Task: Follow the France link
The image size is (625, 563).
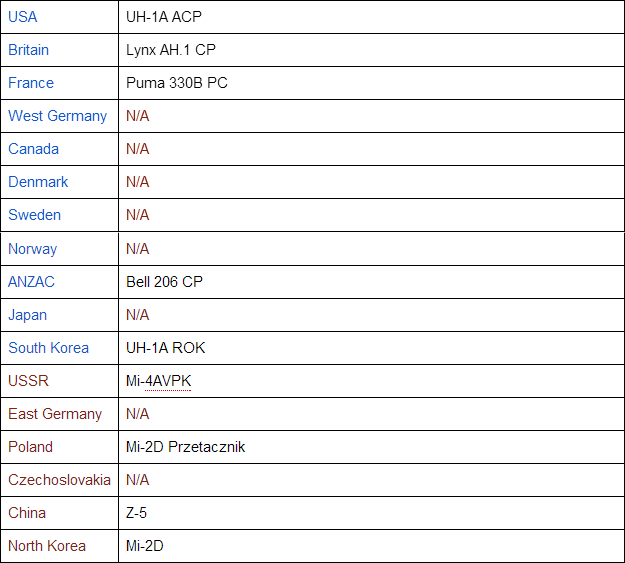Action: pyautogui.click(x=31, y=83)
